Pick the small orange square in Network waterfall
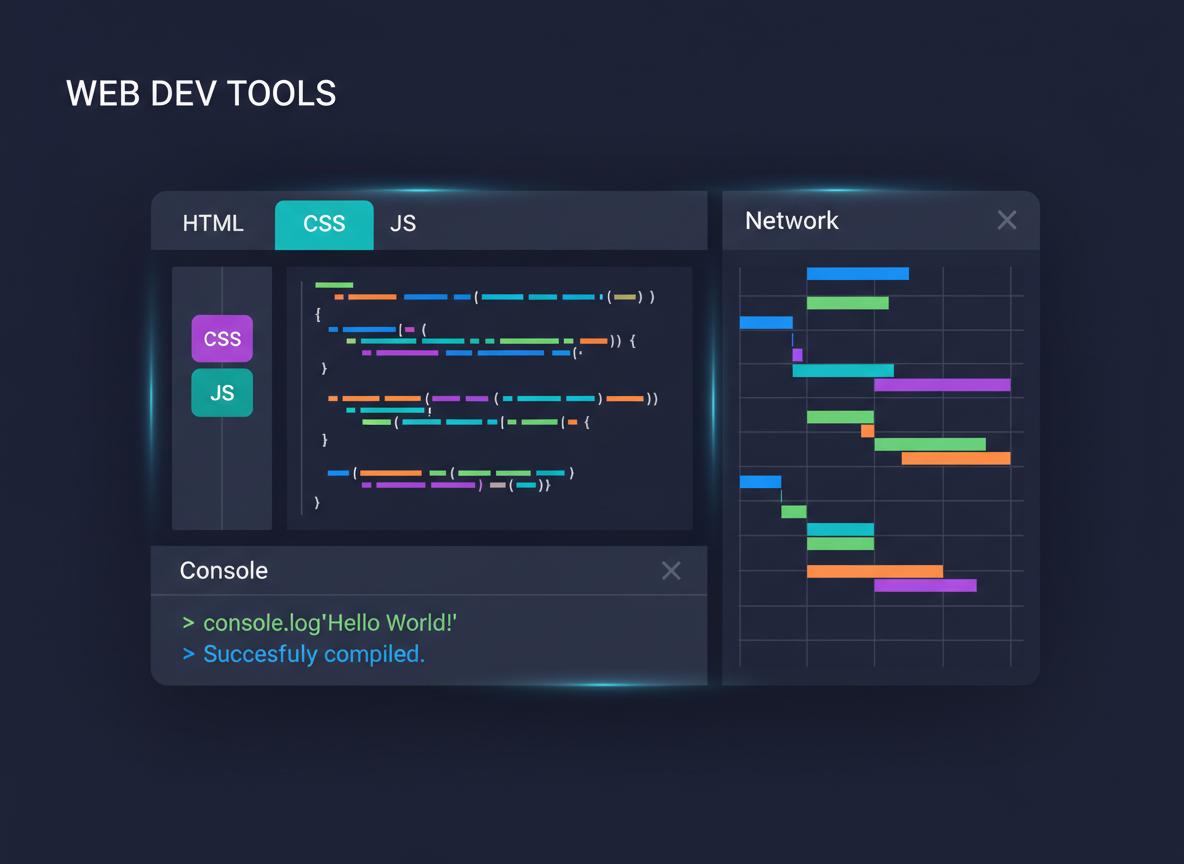The height and width of the screenshot is (864, 1184). point(867,431)
